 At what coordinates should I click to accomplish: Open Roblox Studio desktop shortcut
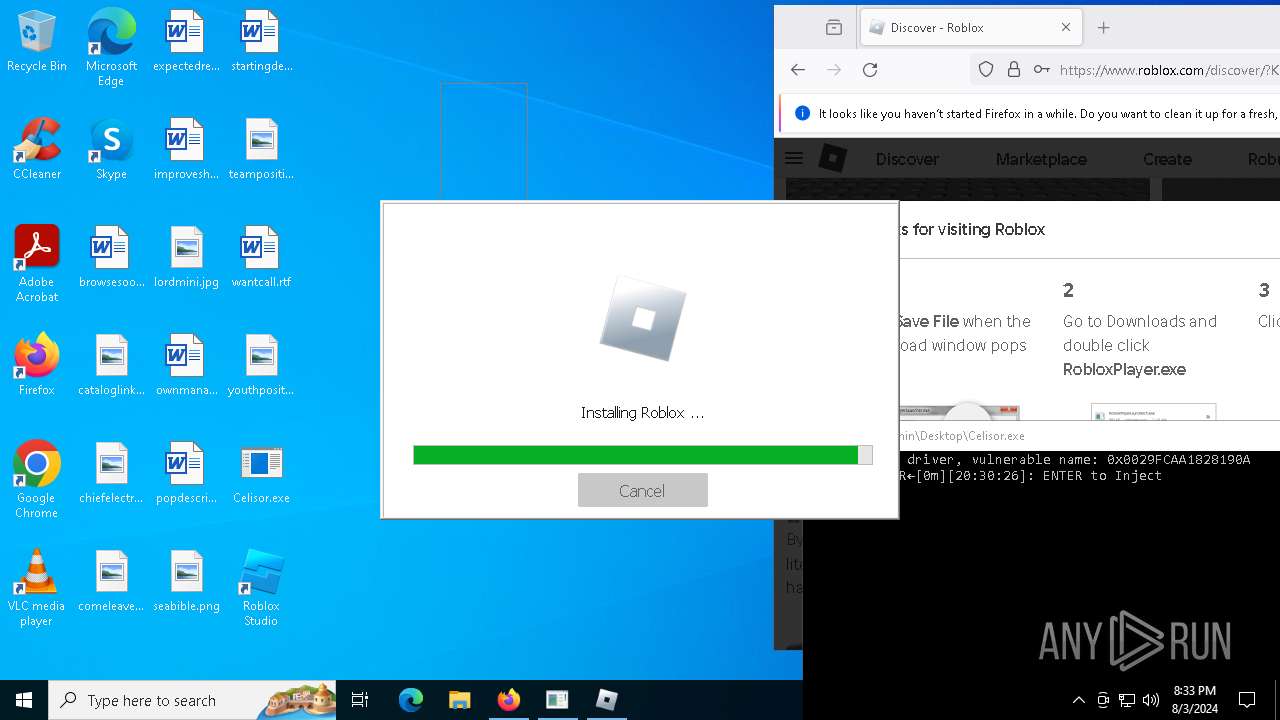pos(261,588)
